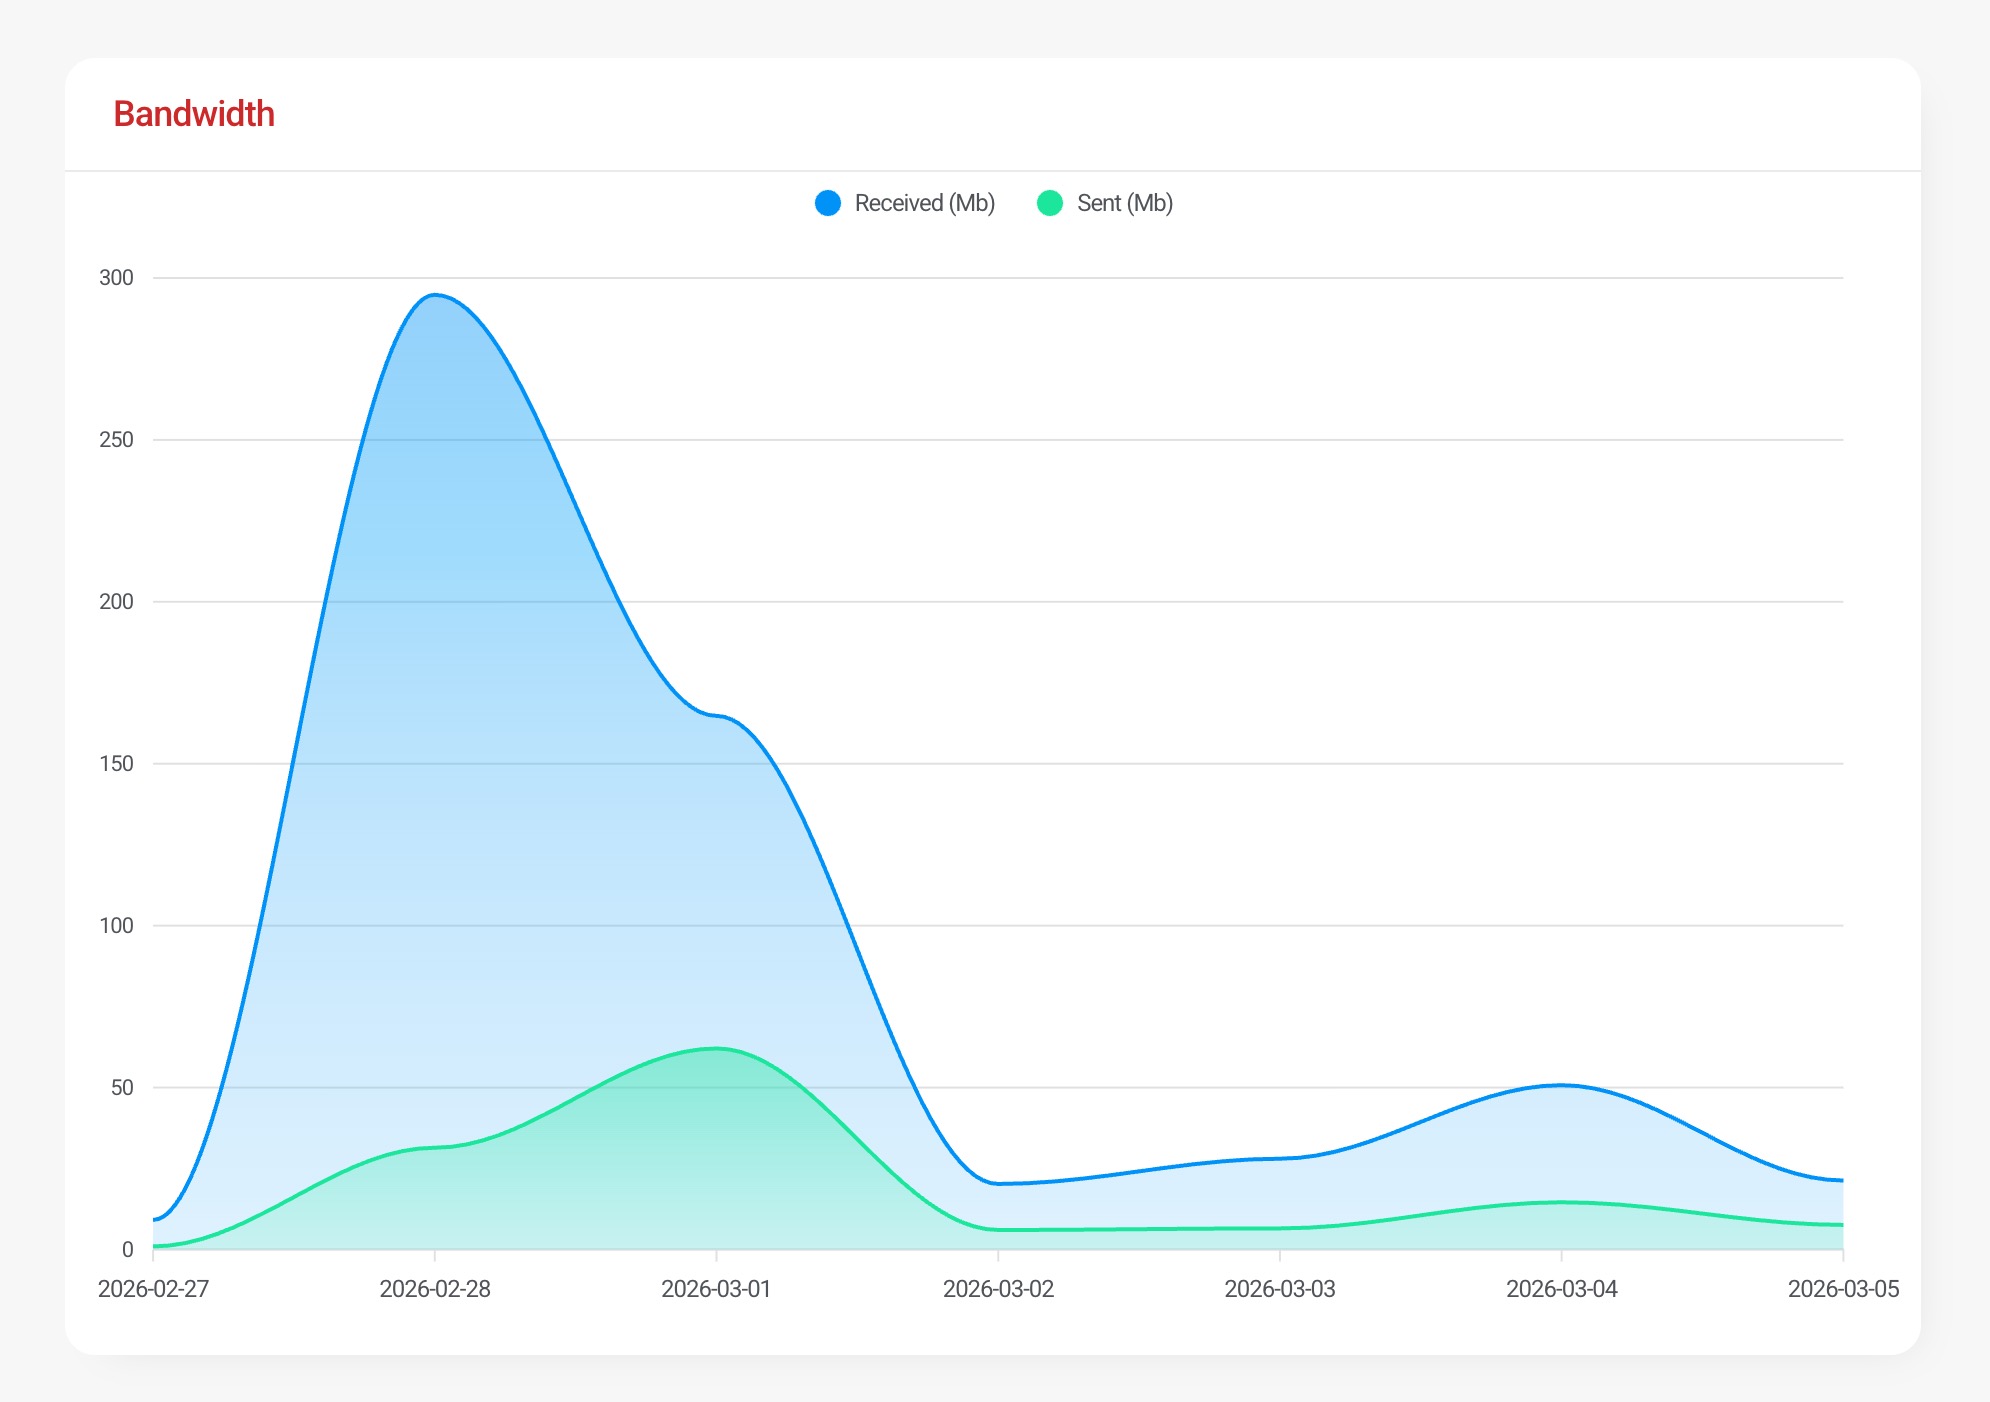
Task: Toggle the Received (Mb) series label
Action: tap(924, 203)
